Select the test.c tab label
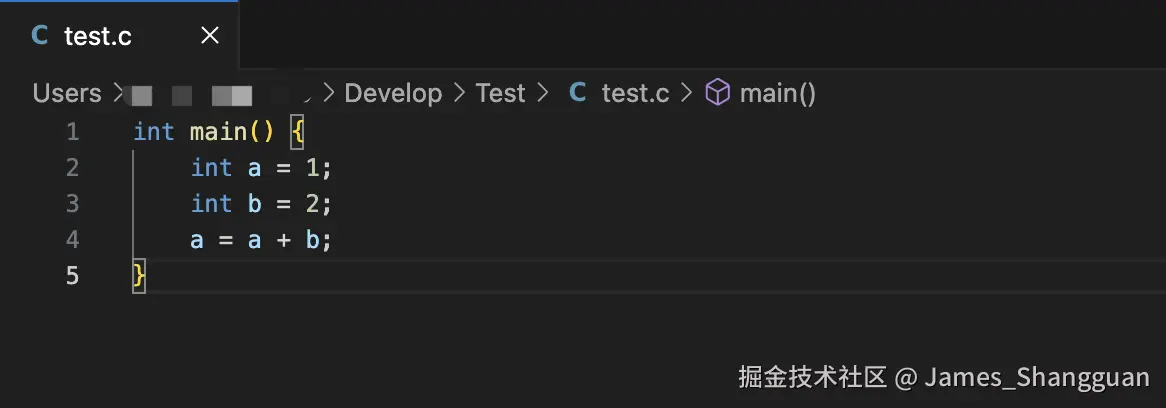The image size is (1166, 408). (x=98, y=36)
